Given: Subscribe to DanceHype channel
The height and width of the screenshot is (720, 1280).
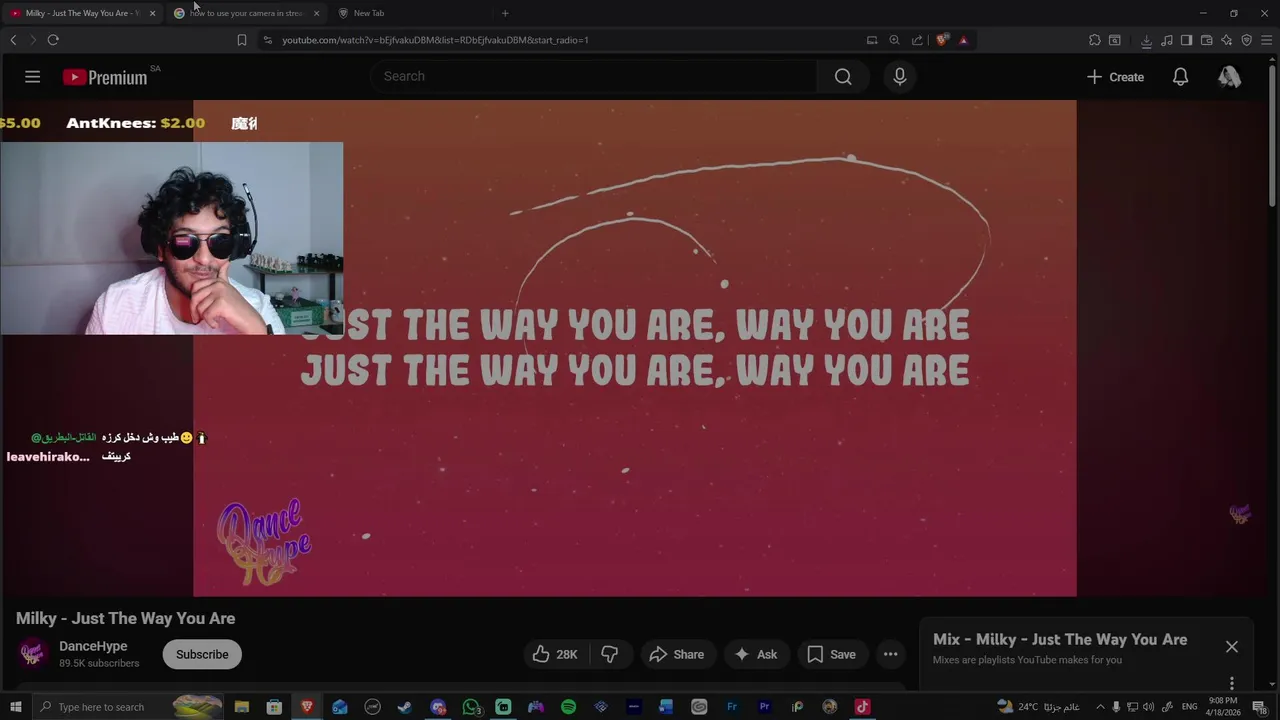Looking at the screenshot, I should (x=202, y=654).
